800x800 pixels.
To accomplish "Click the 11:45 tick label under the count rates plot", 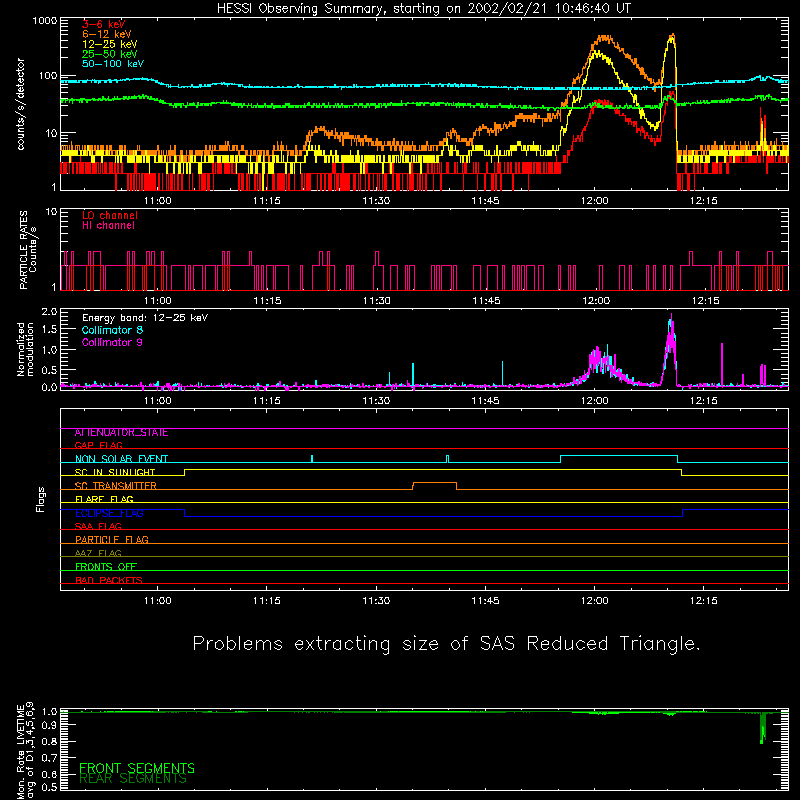I will click(x=485, y=201).
